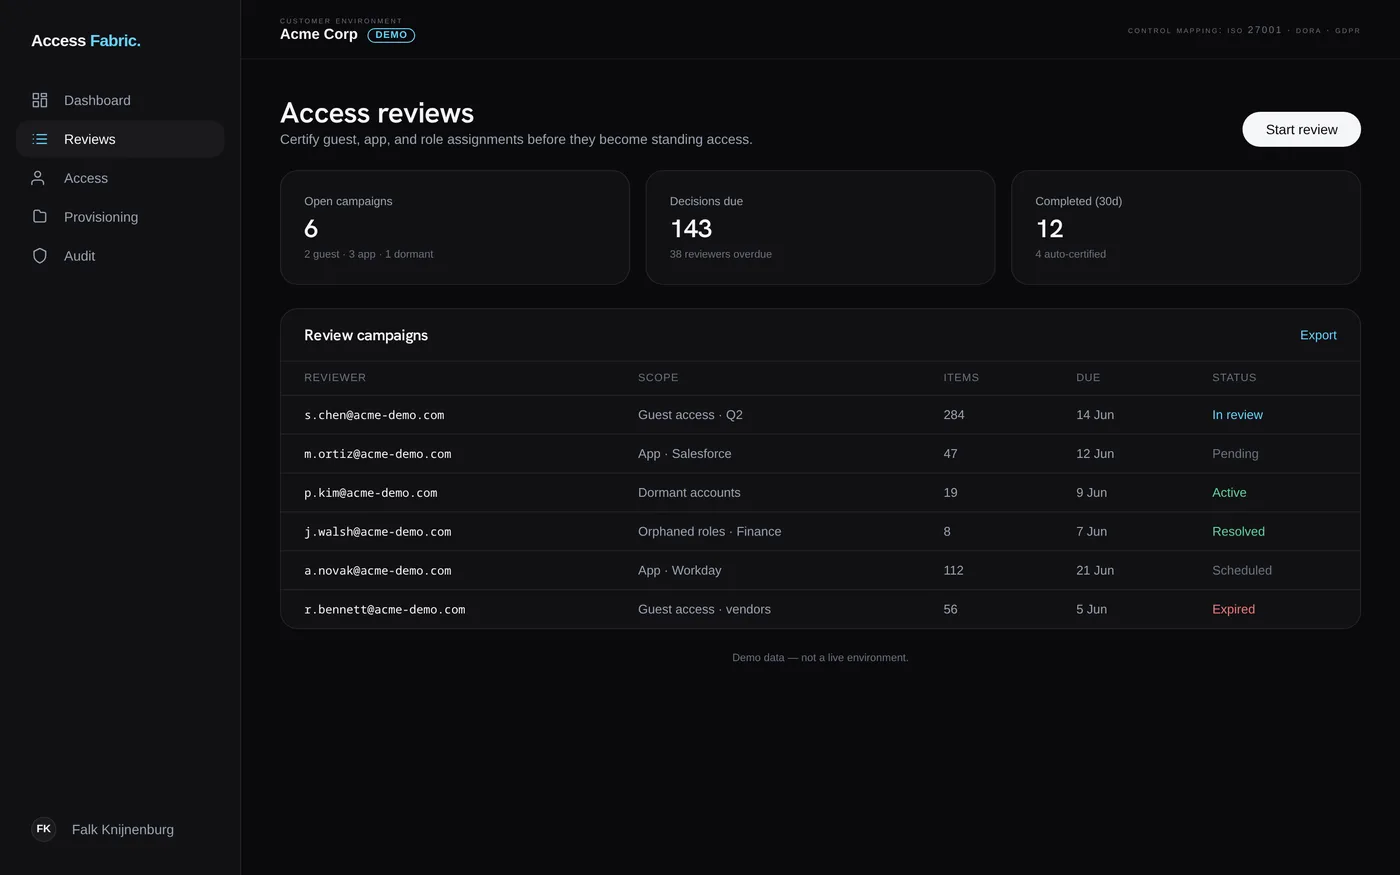Select the Reviews menu item
Screen dimensions: 1400x875
(x=120, y=139)
